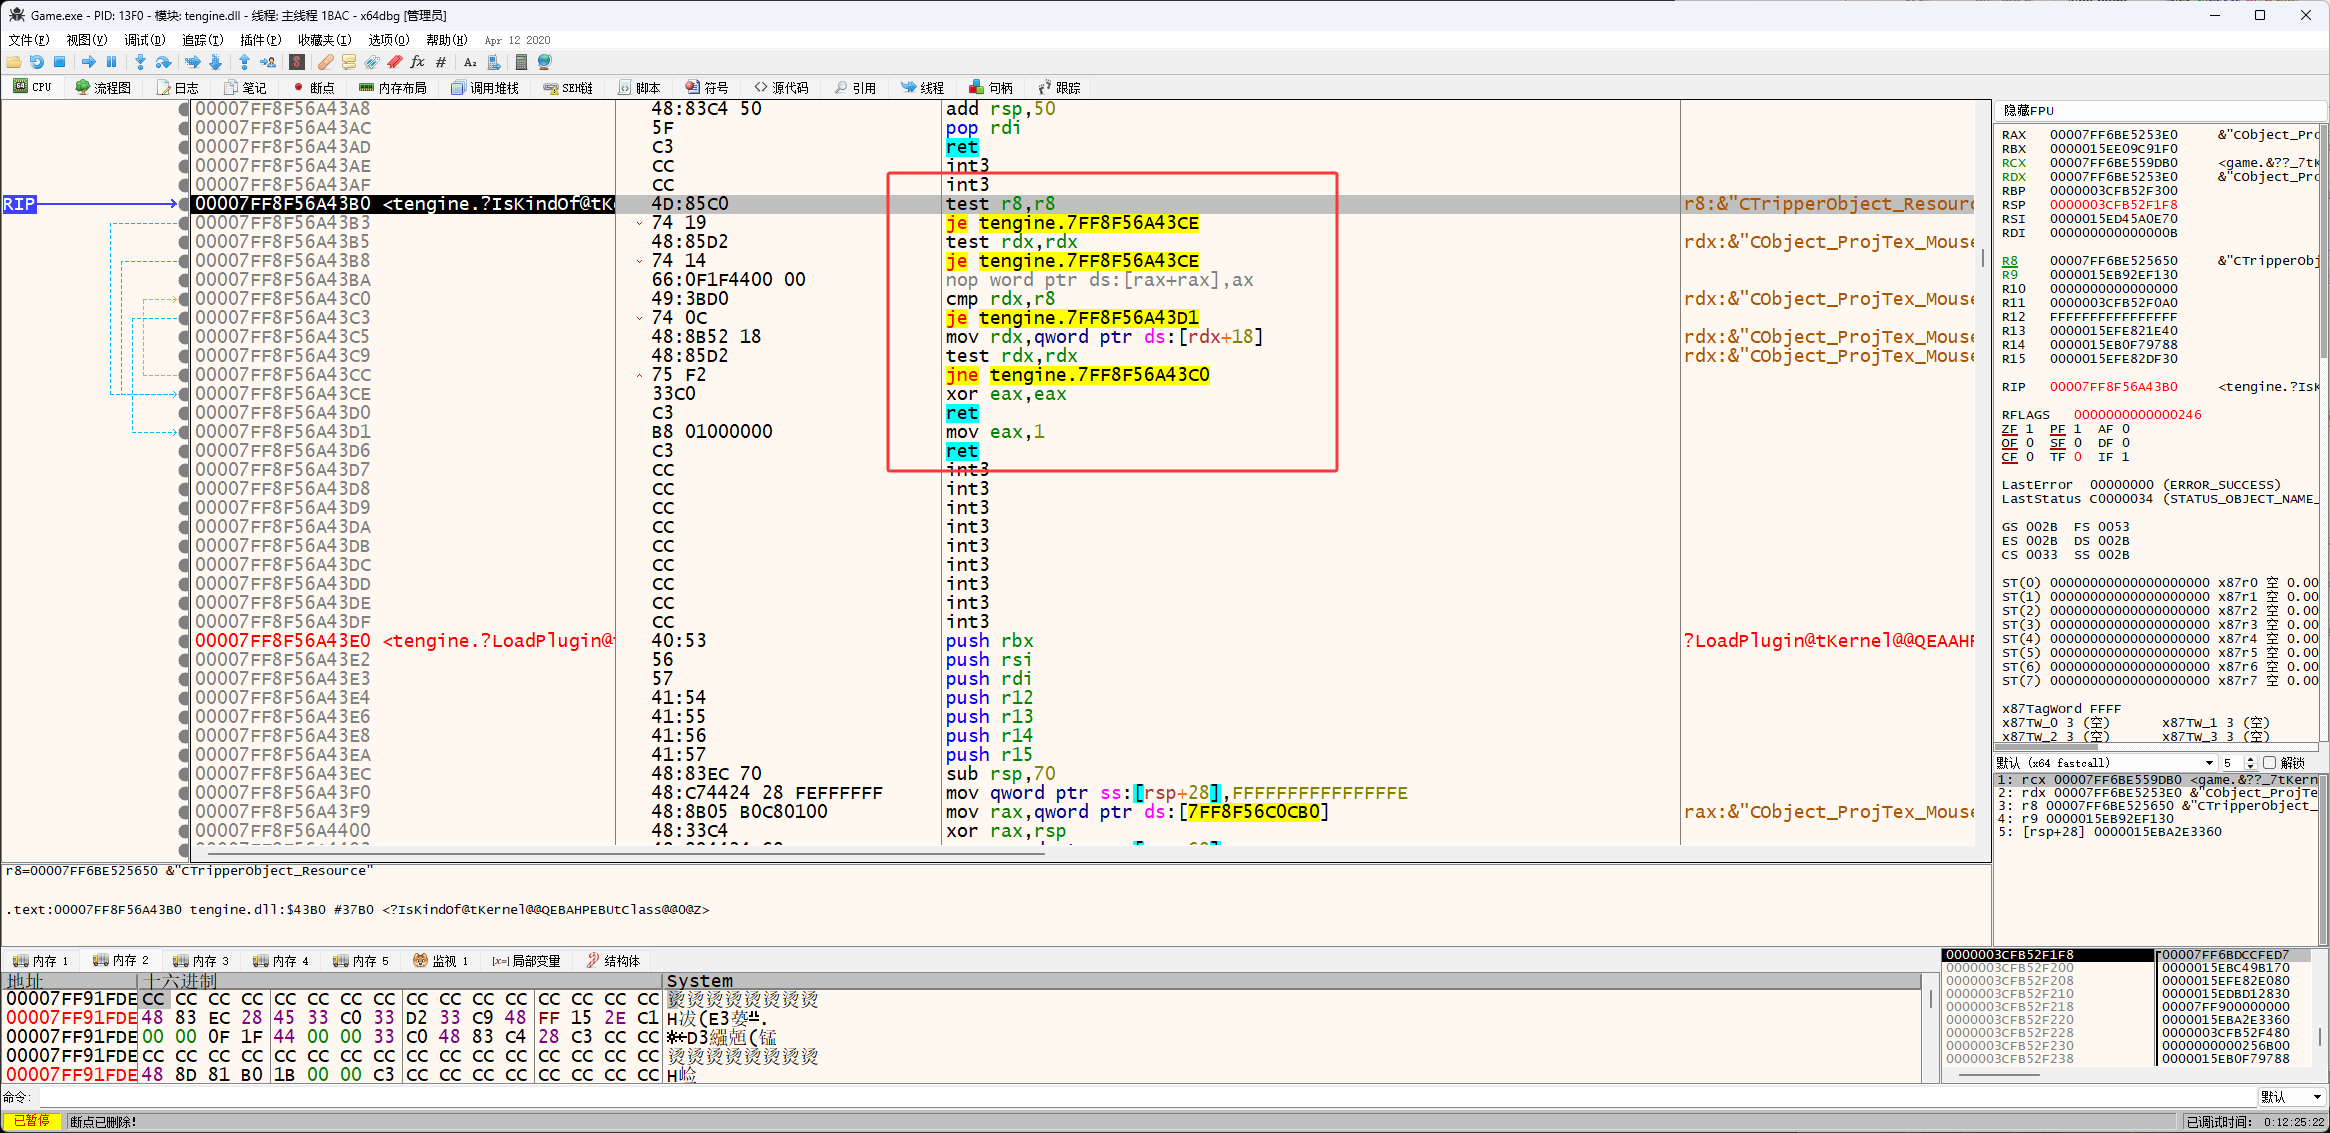Image resolution: width=2330 pixels, height=1133 pixels.
Task: Toggle the ZF flag value
Action: click(2030, 429)
